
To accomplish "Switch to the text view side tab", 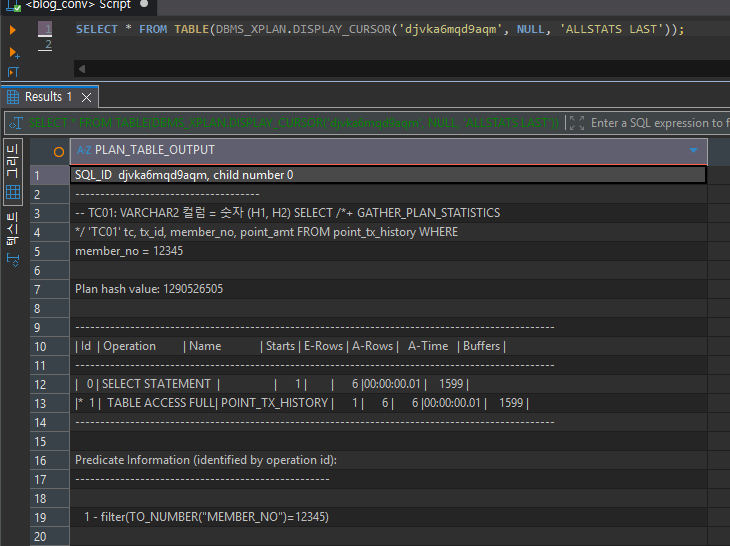I will click(x=13, y=228).
